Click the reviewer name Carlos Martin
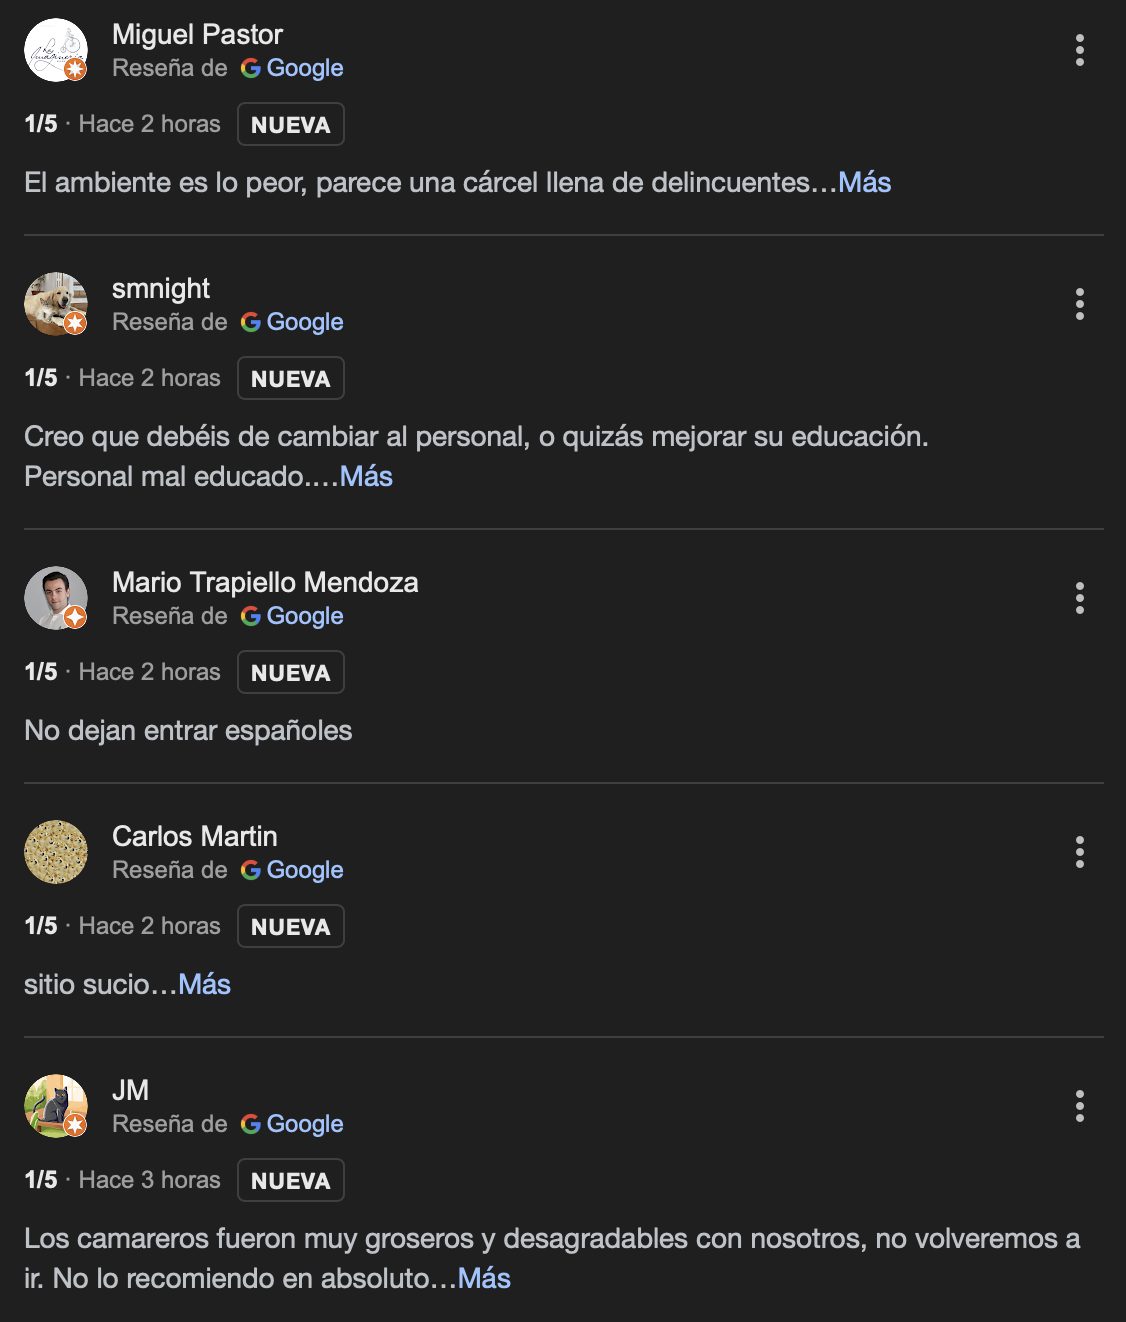 click(195, 836)
